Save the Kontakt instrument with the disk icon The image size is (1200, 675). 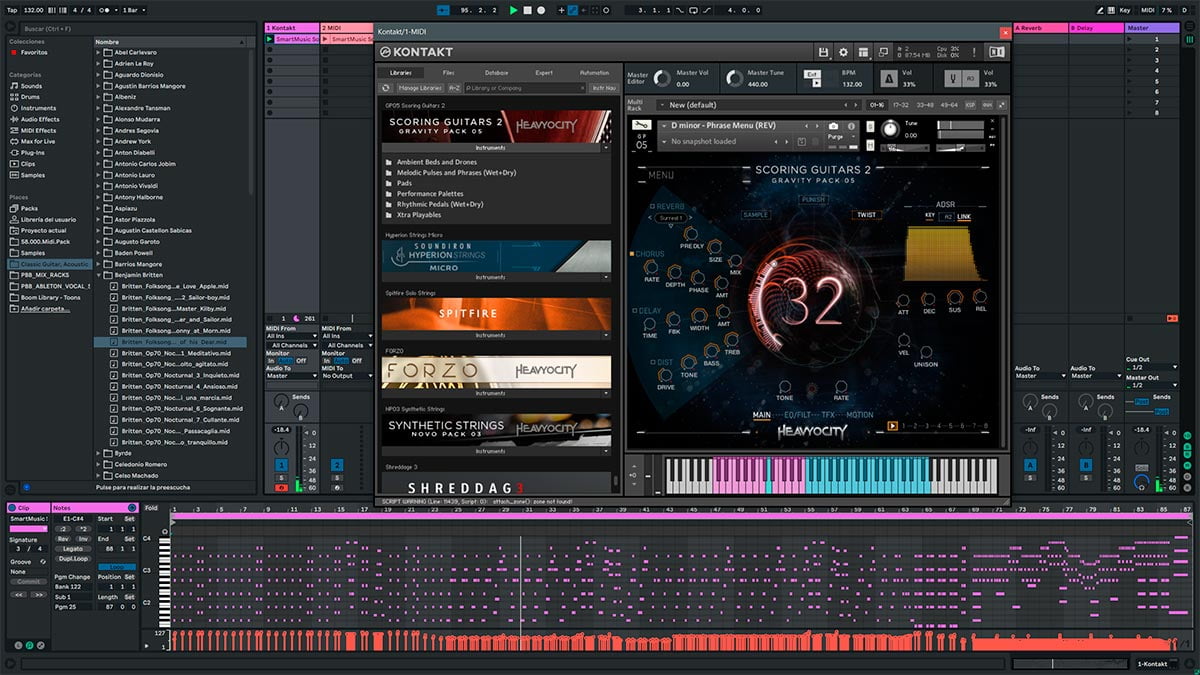coord(823,52)
